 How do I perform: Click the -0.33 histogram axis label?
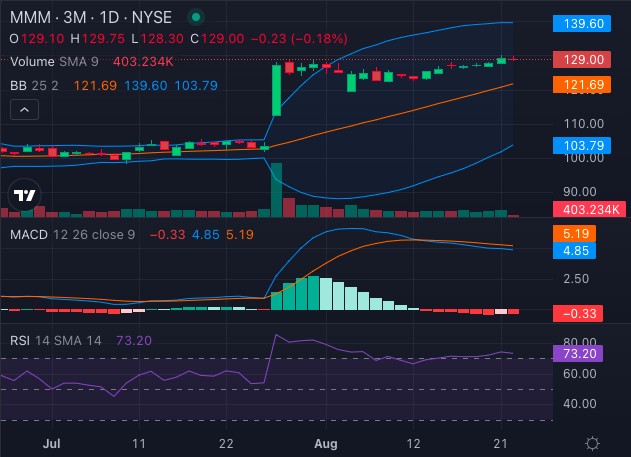(x=578, y=313)
